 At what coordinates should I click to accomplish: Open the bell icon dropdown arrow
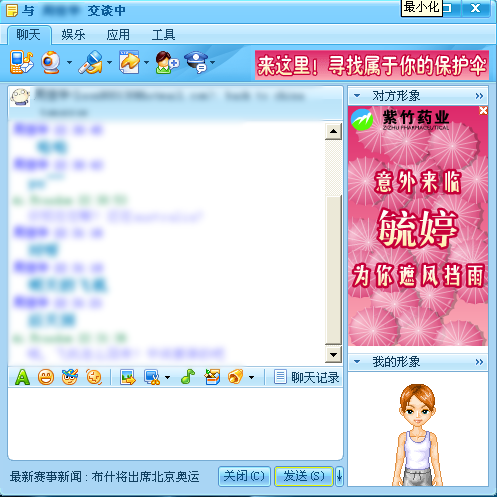coord(251,378)
